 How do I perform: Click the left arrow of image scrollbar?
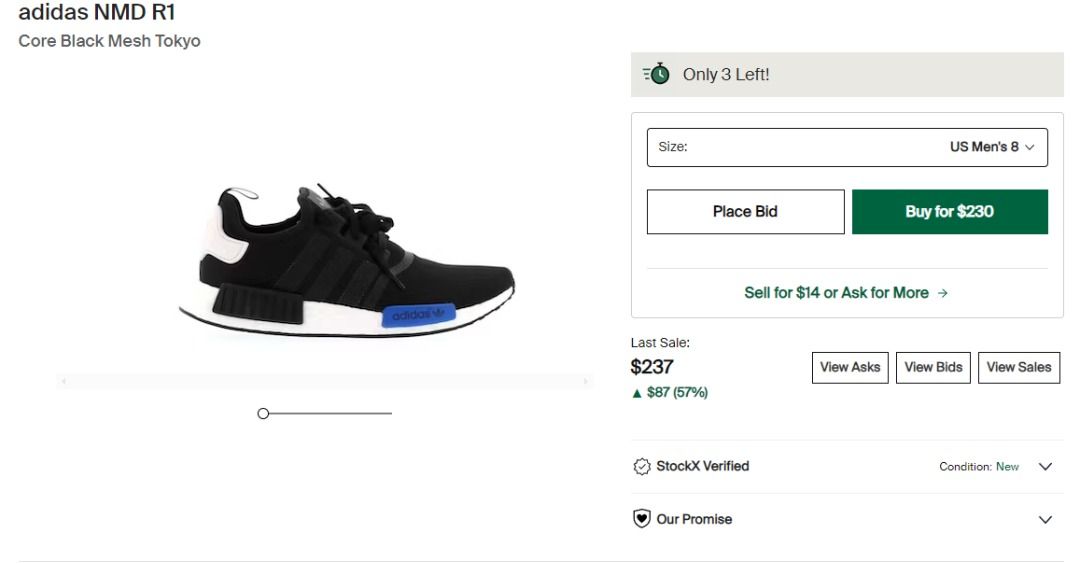[64, 382]
